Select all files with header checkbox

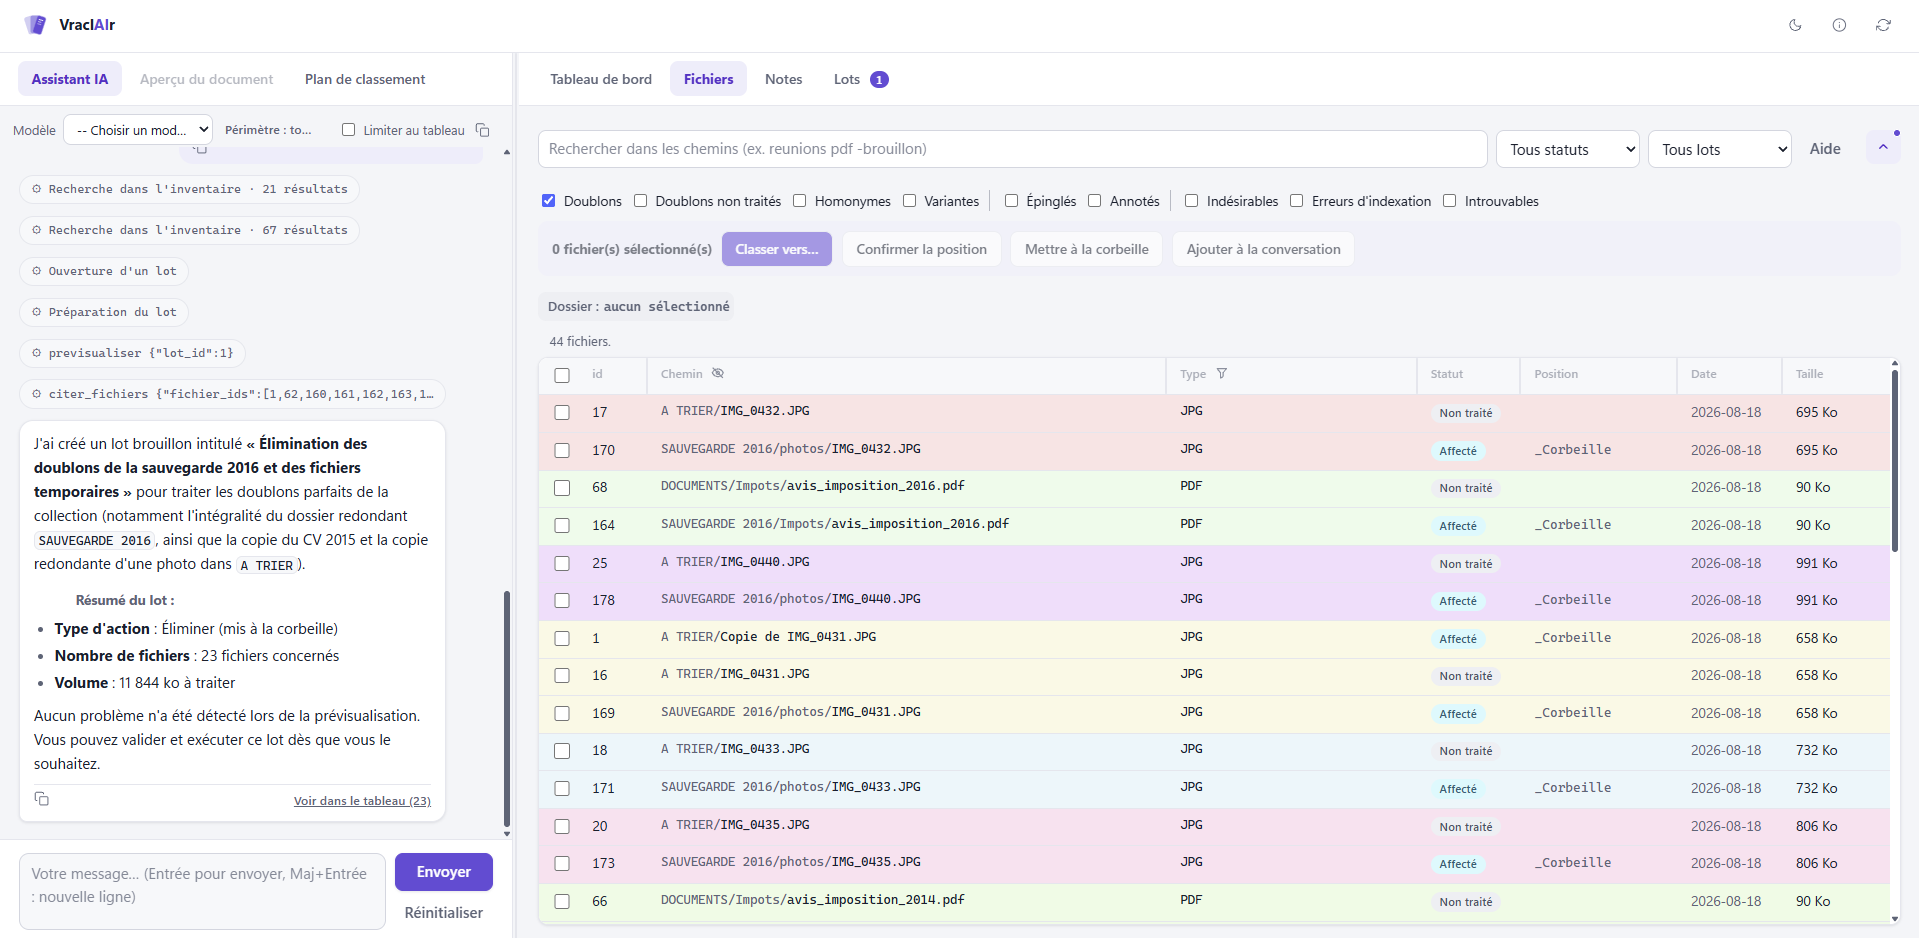[562, 375]
